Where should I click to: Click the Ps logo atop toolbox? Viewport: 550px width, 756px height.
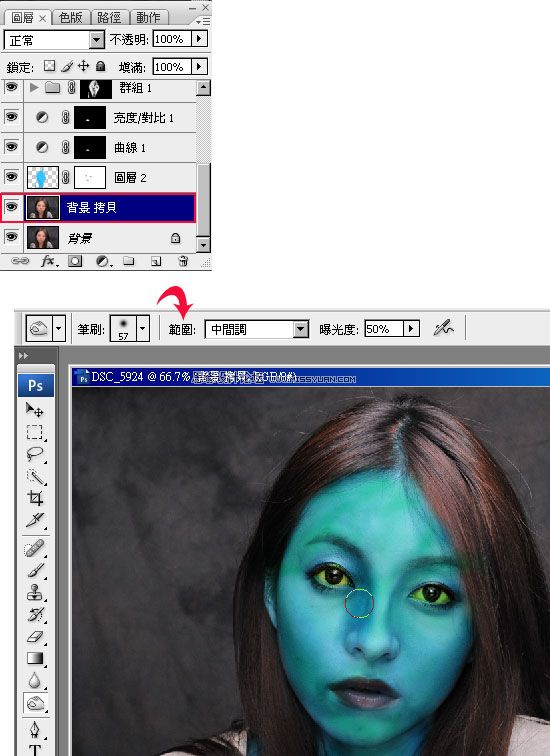(x=36, y=386)
